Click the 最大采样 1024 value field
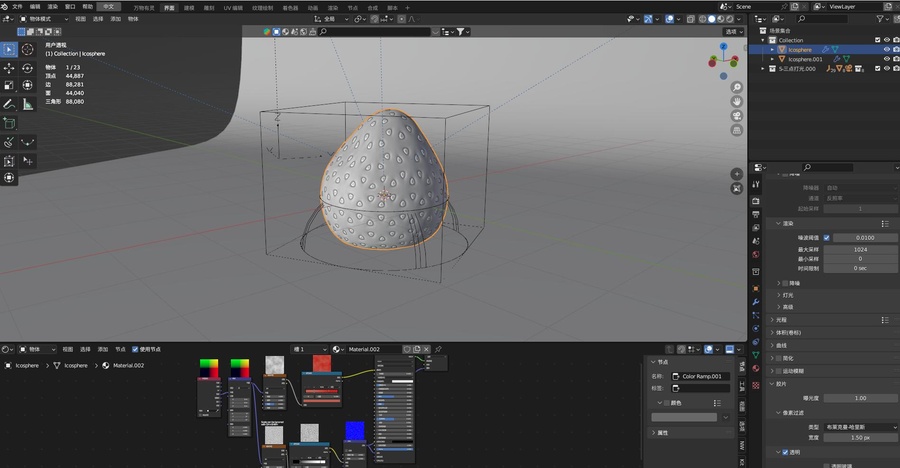This screenshot has width=900, height=468. coord(860,250)
